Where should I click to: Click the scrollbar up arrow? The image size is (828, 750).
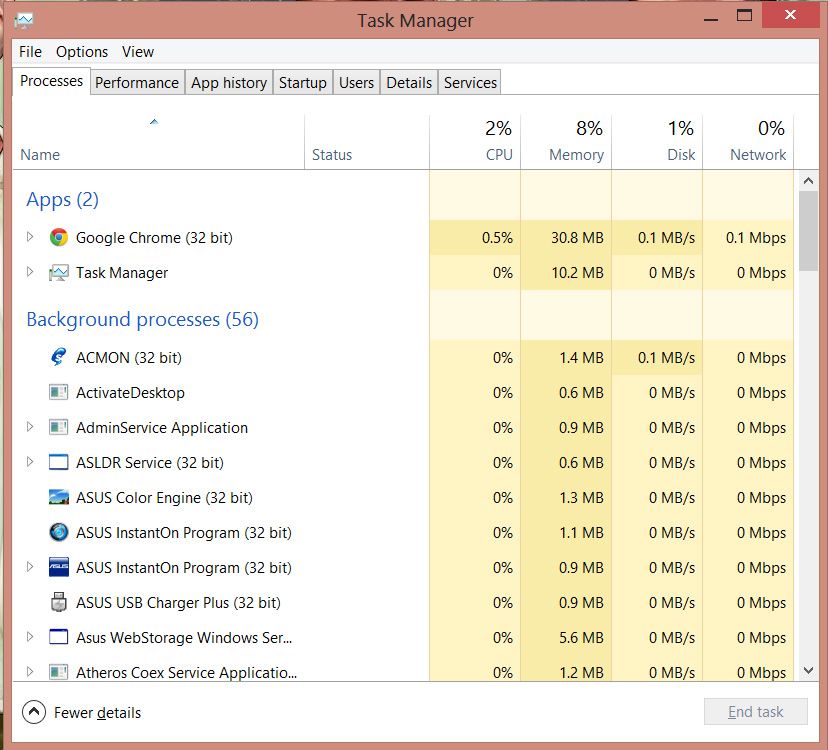(x=808, y=181)
